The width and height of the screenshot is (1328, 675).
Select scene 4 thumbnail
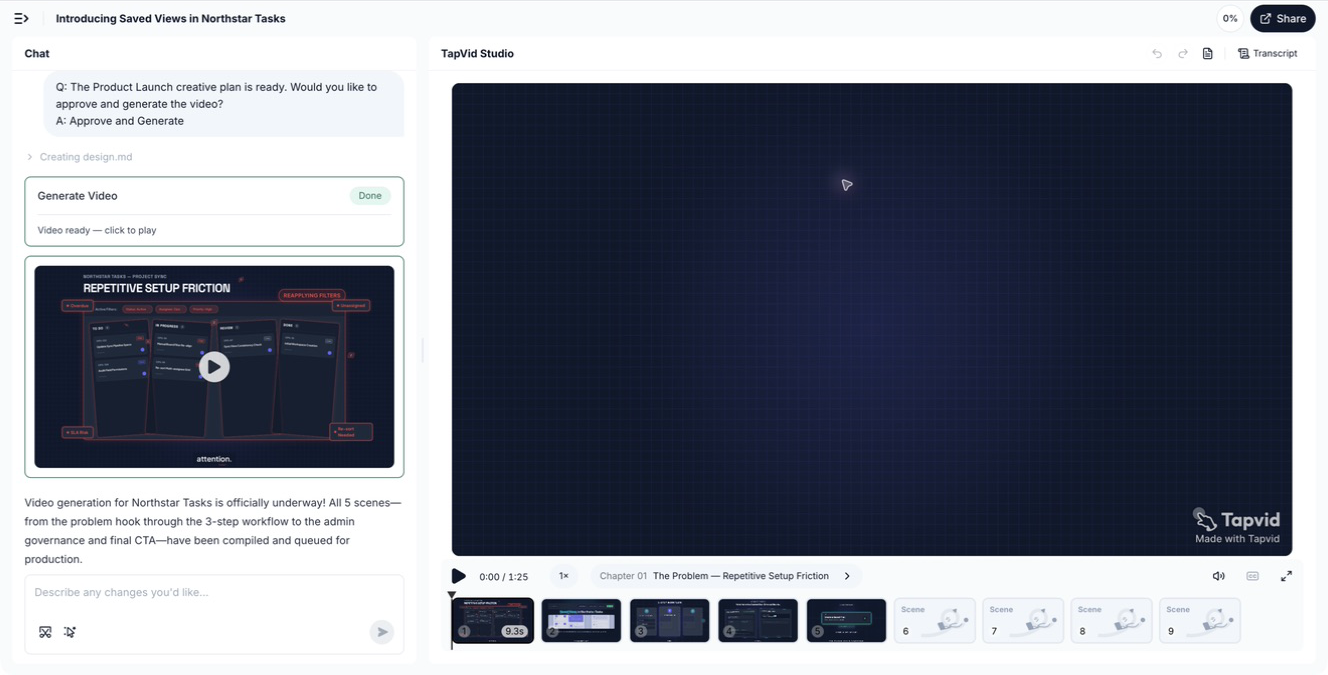click(x=758, y=620)
